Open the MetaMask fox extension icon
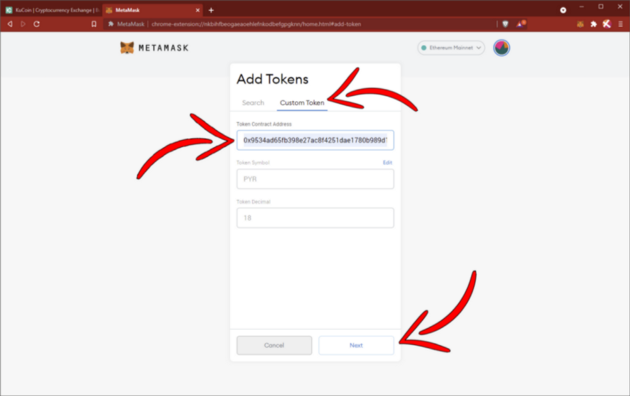This screenshot has height=396, width=630. point(580,24)
